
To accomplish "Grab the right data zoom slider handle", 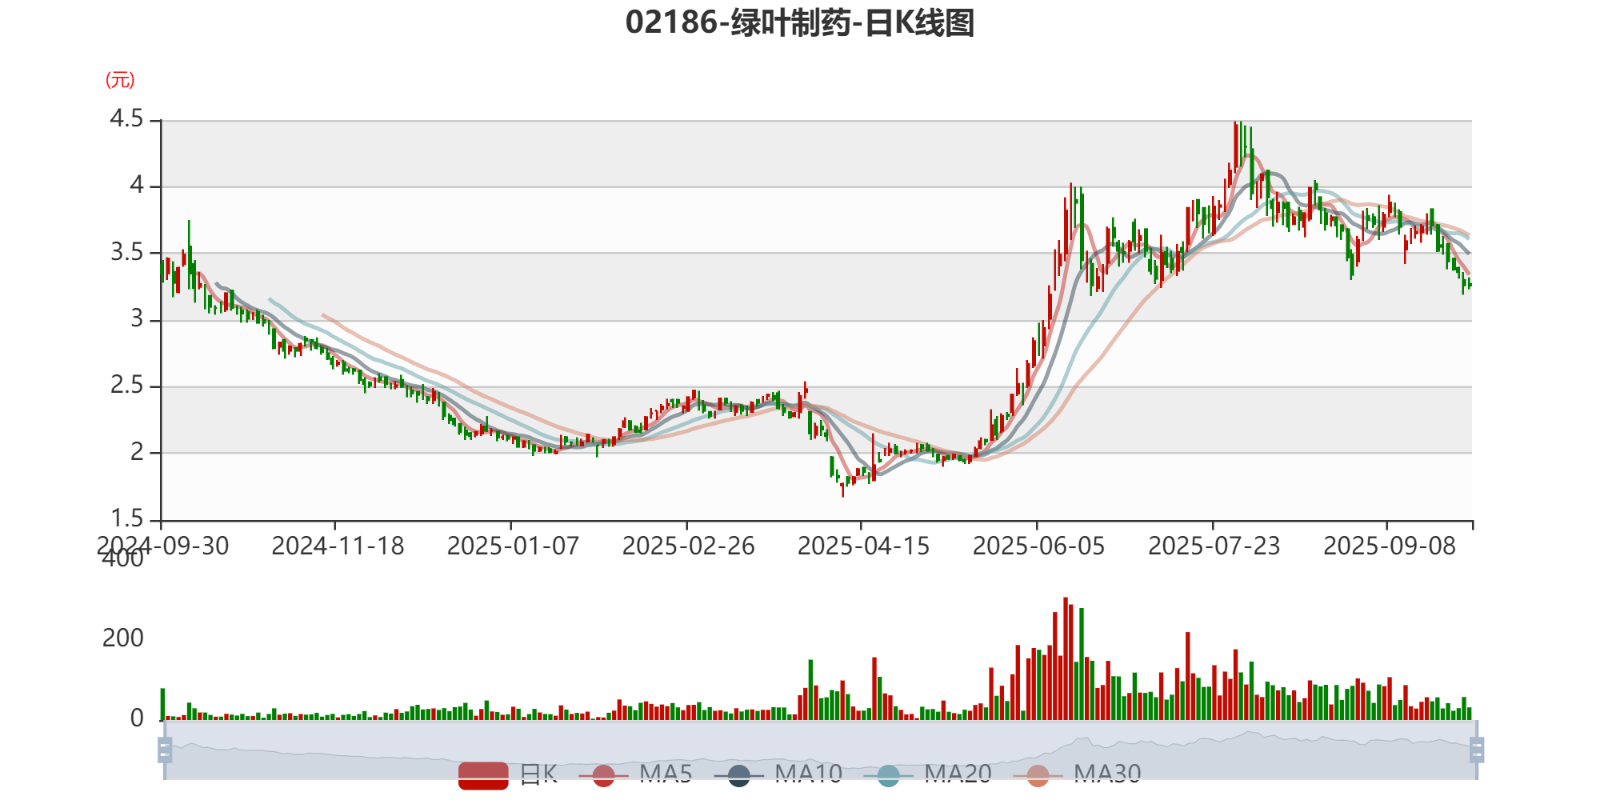I will 1477,750.
